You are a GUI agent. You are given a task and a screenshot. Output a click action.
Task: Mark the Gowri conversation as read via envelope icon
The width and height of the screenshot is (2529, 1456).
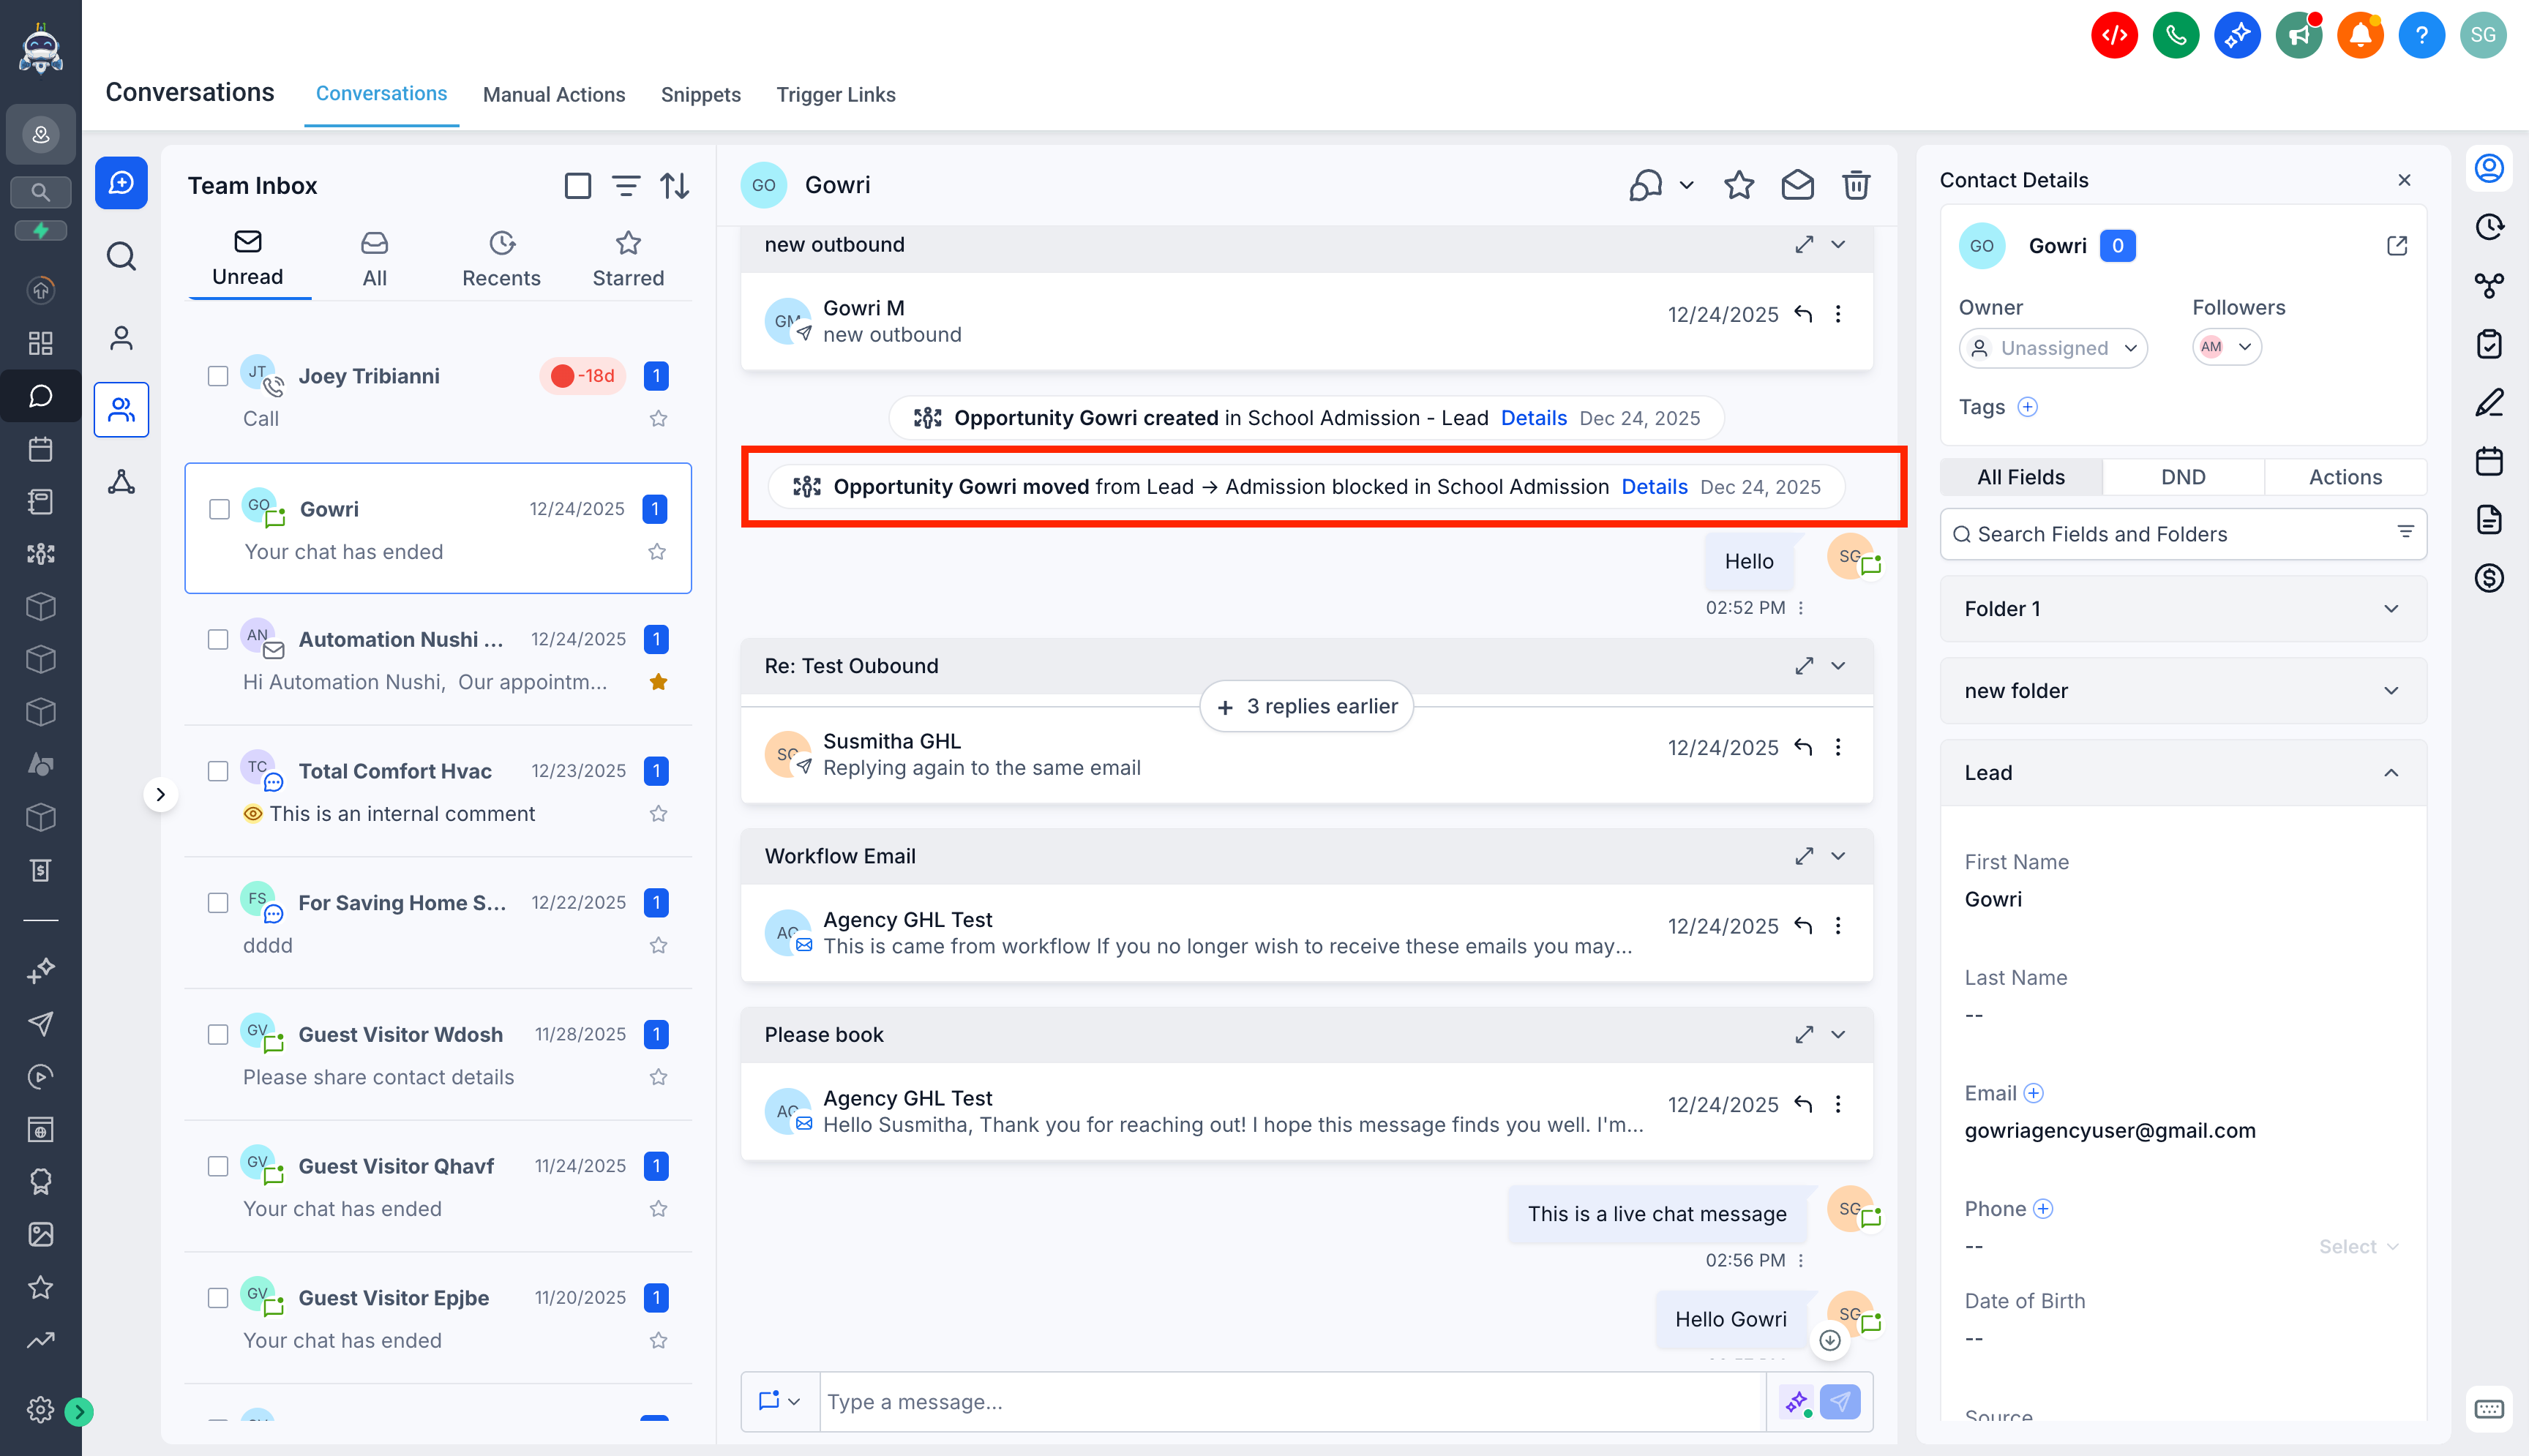click(x=1797, y=185)
